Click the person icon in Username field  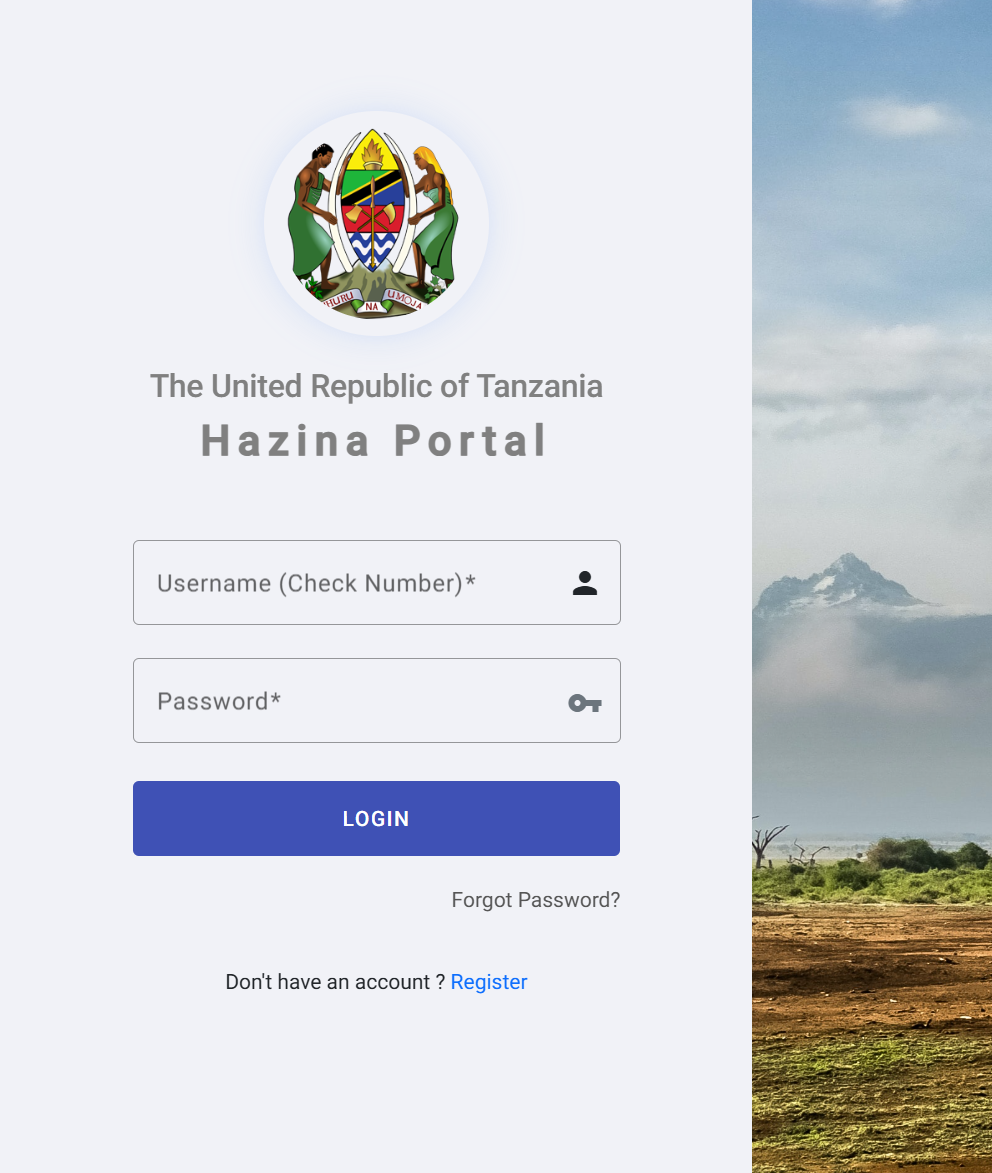coord(584,583)
